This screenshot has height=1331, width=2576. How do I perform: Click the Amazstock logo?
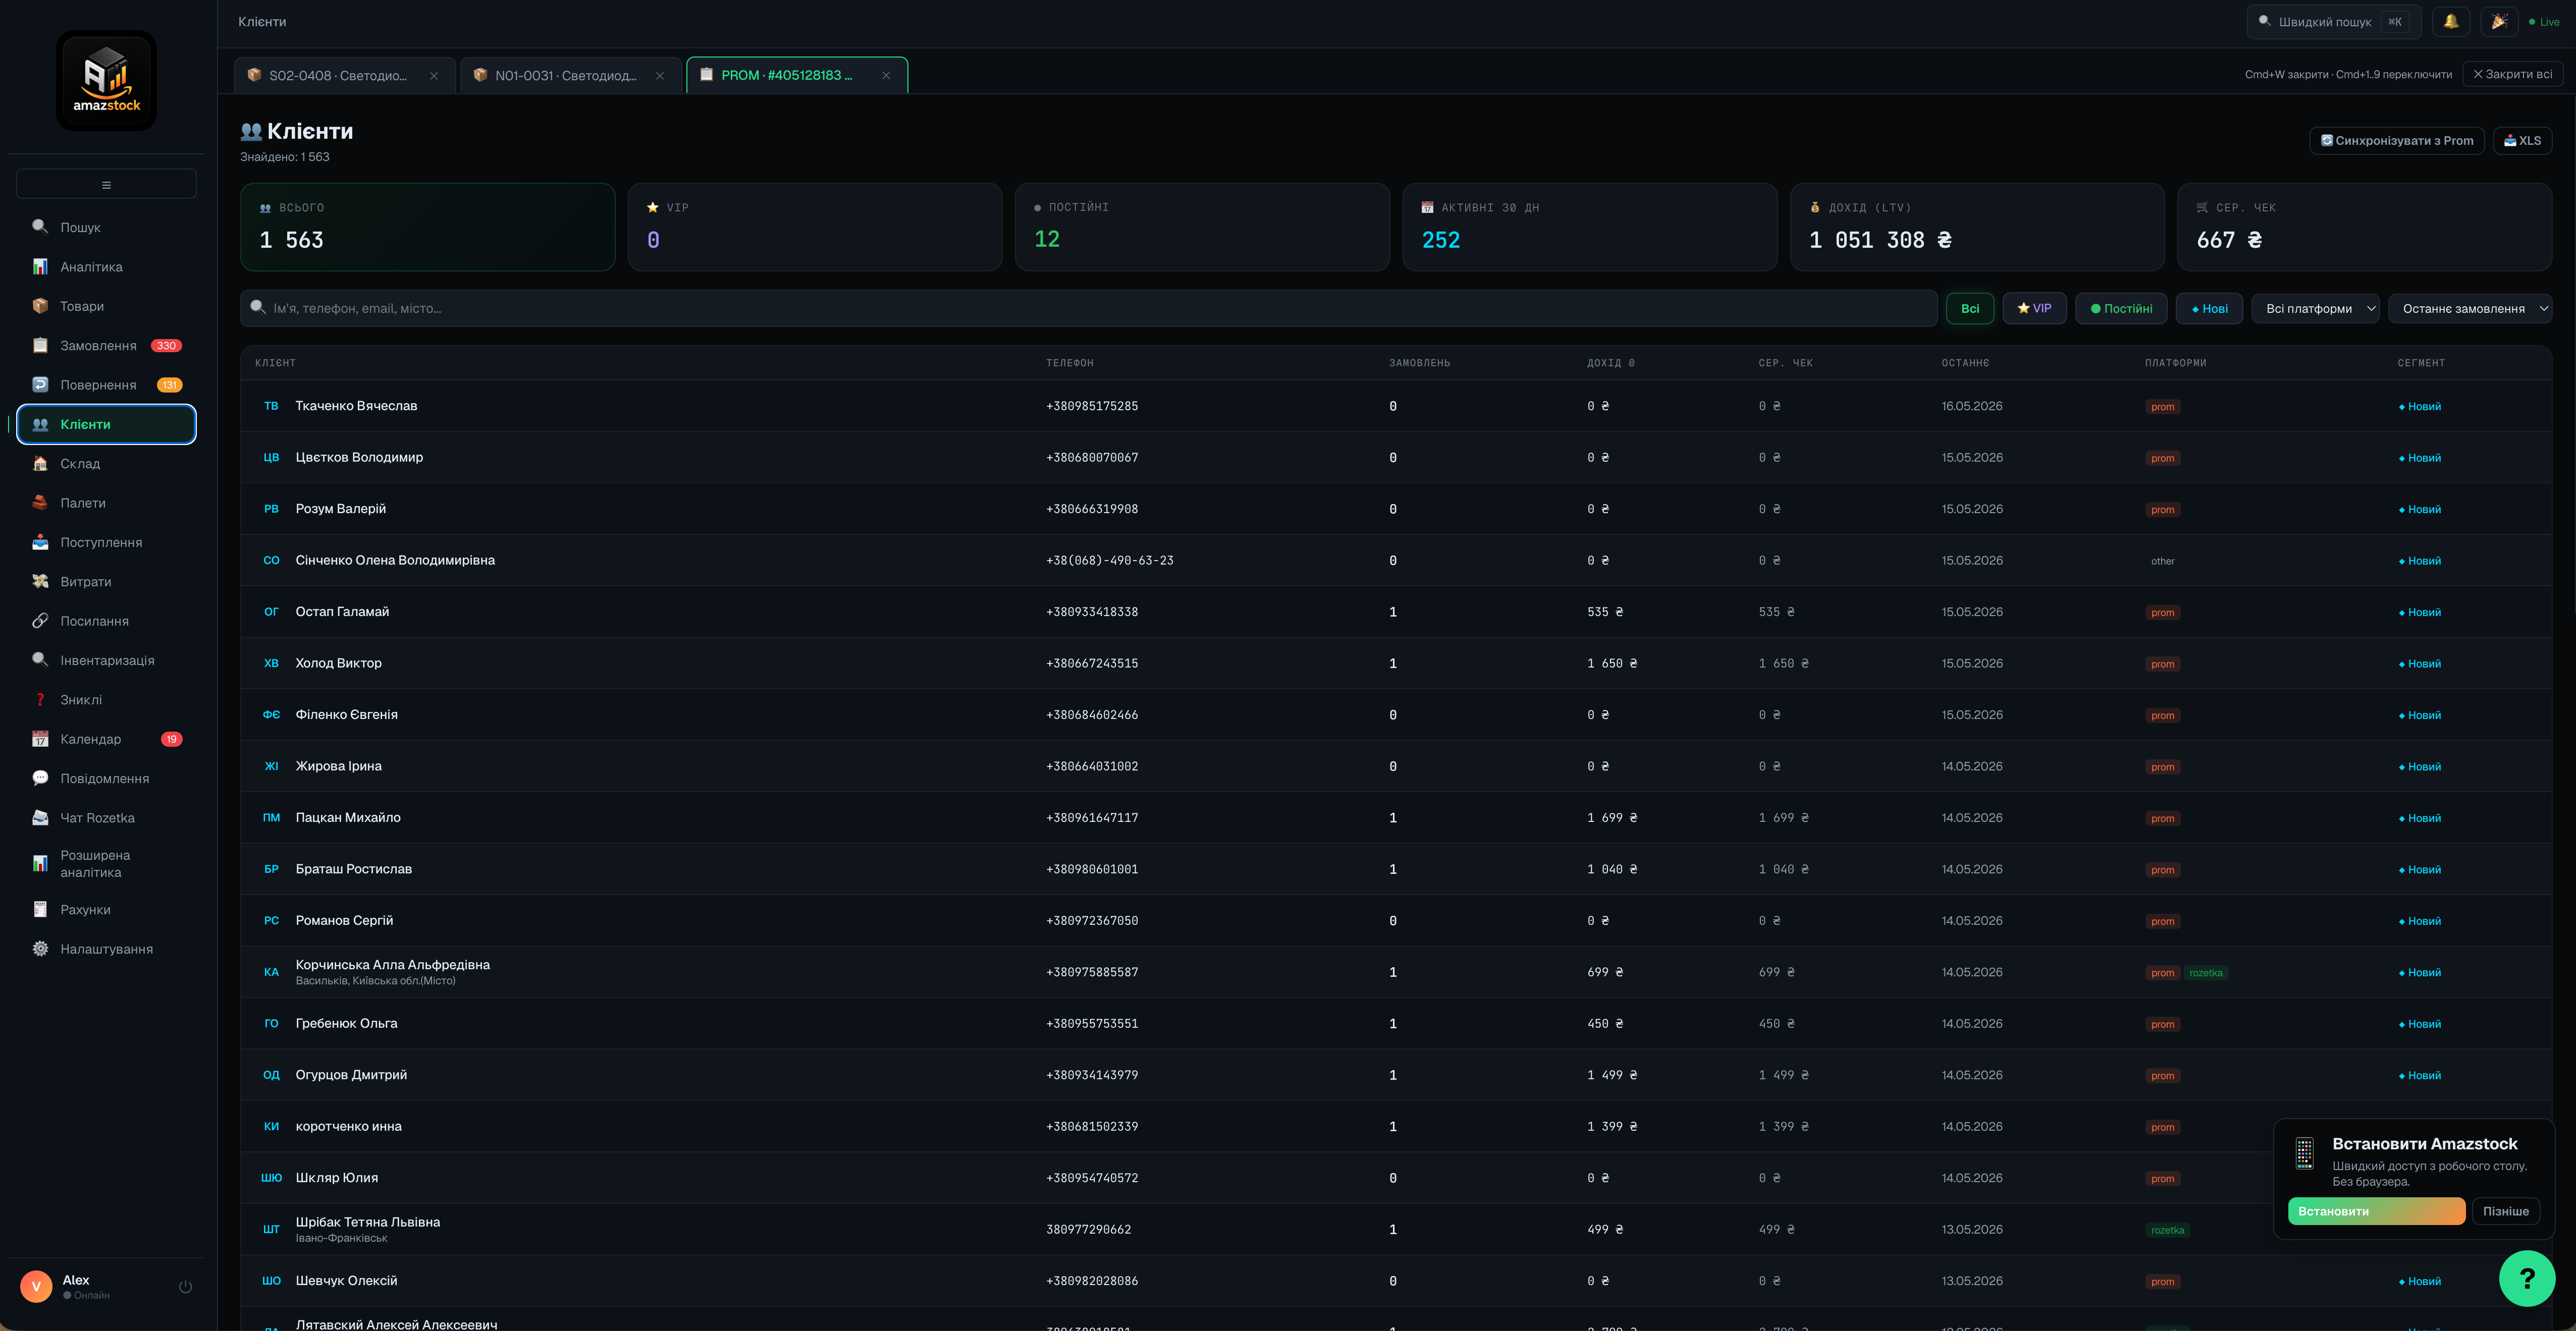click(x=106, y=81)
